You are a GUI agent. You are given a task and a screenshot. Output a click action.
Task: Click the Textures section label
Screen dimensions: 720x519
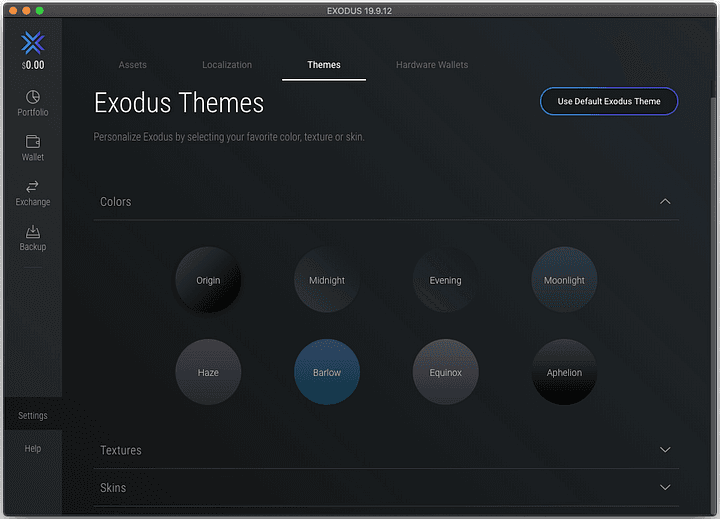coord(121,450)
